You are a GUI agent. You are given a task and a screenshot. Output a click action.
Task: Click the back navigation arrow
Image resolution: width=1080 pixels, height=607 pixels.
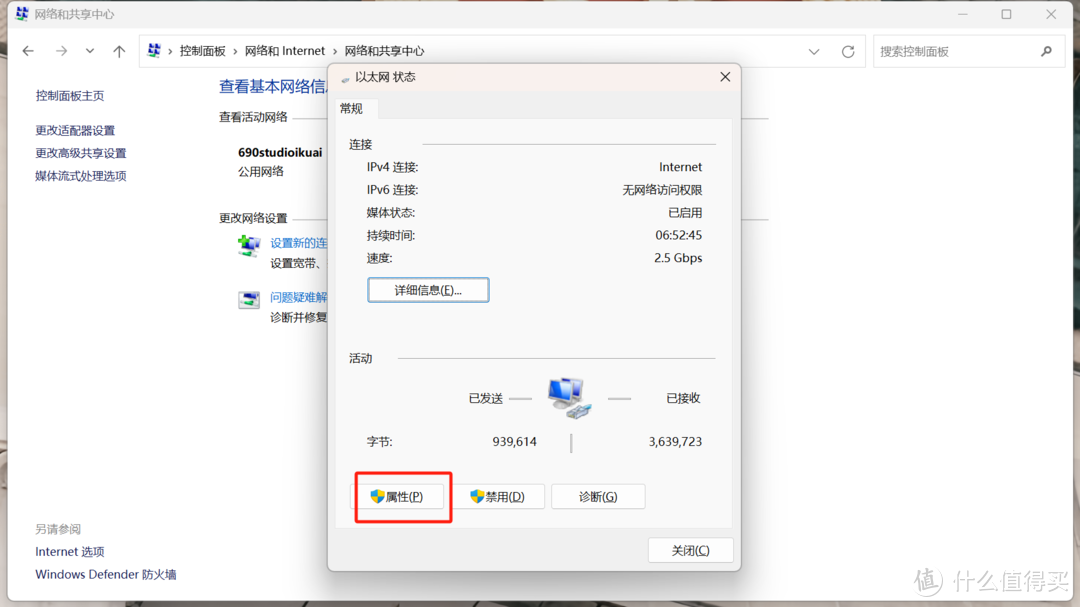point(27,50)
